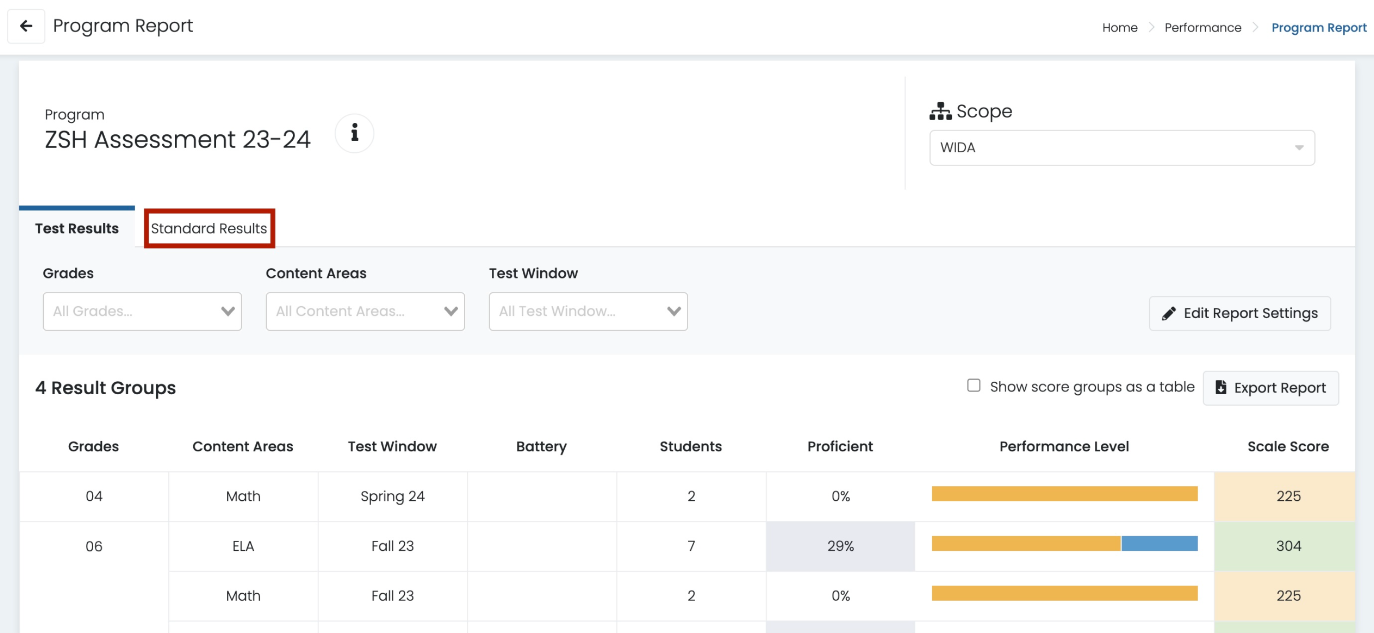This screenshot has width=1374, height=633.
Task: Click the Proficient column header
Action: click(x=840, y=447)
